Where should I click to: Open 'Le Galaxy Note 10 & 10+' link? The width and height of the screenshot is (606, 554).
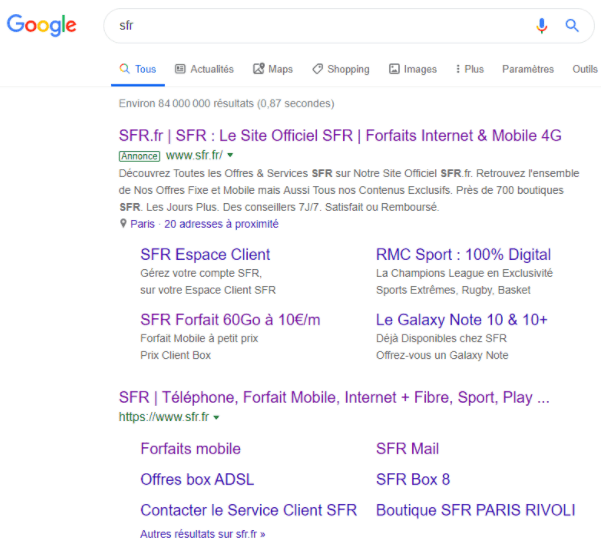(x=462, y=320)
